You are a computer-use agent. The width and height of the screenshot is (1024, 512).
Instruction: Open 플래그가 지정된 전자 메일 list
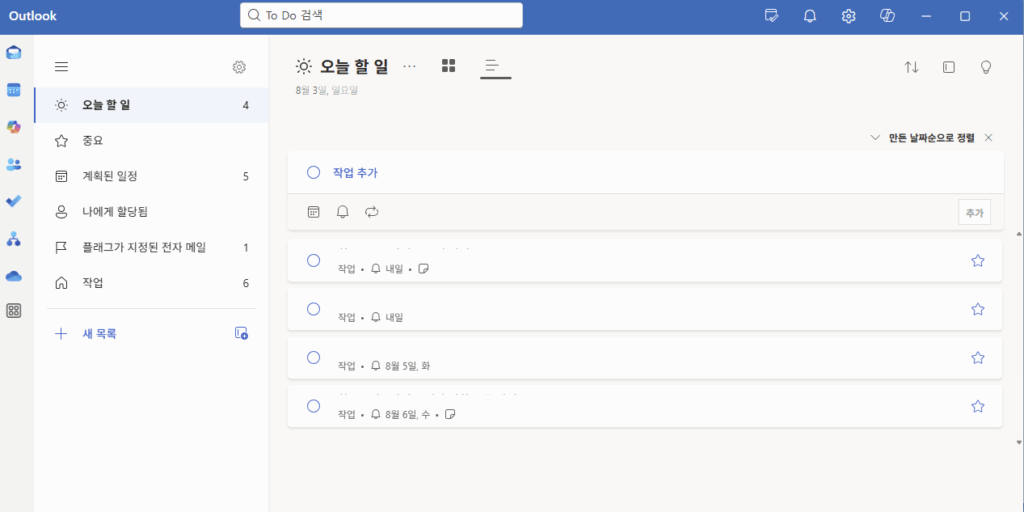point(152,248)
